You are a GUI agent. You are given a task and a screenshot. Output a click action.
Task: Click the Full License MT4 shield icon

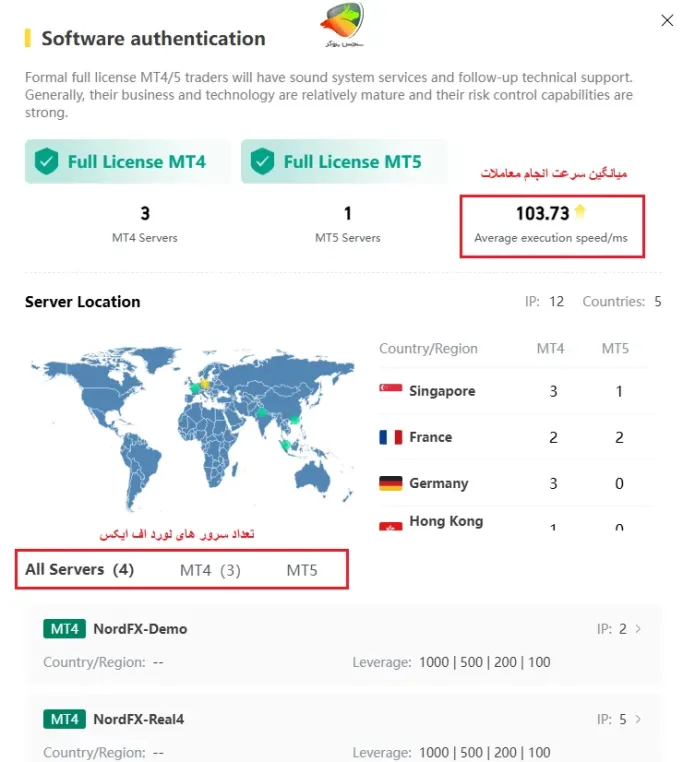[47, 161]
